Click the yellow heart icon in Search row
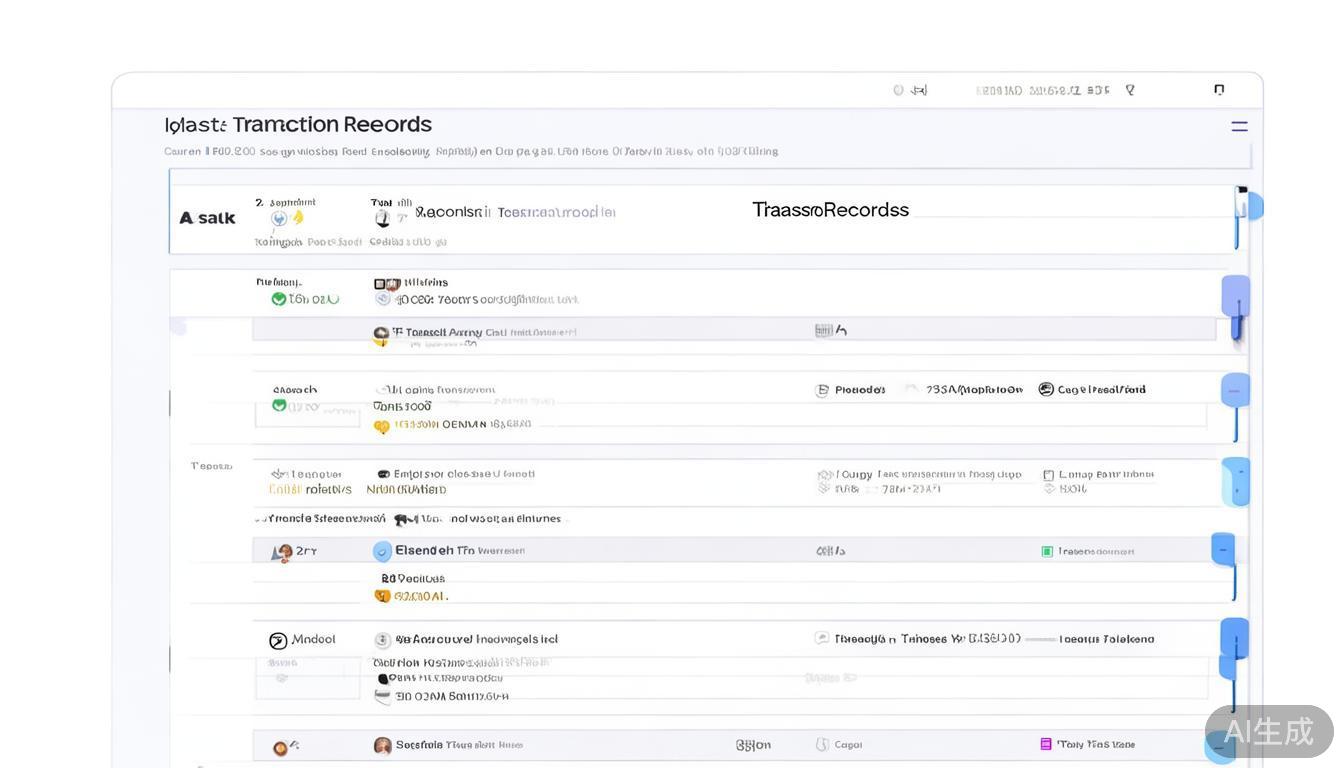1344x768 pixels. coord(381,426)
